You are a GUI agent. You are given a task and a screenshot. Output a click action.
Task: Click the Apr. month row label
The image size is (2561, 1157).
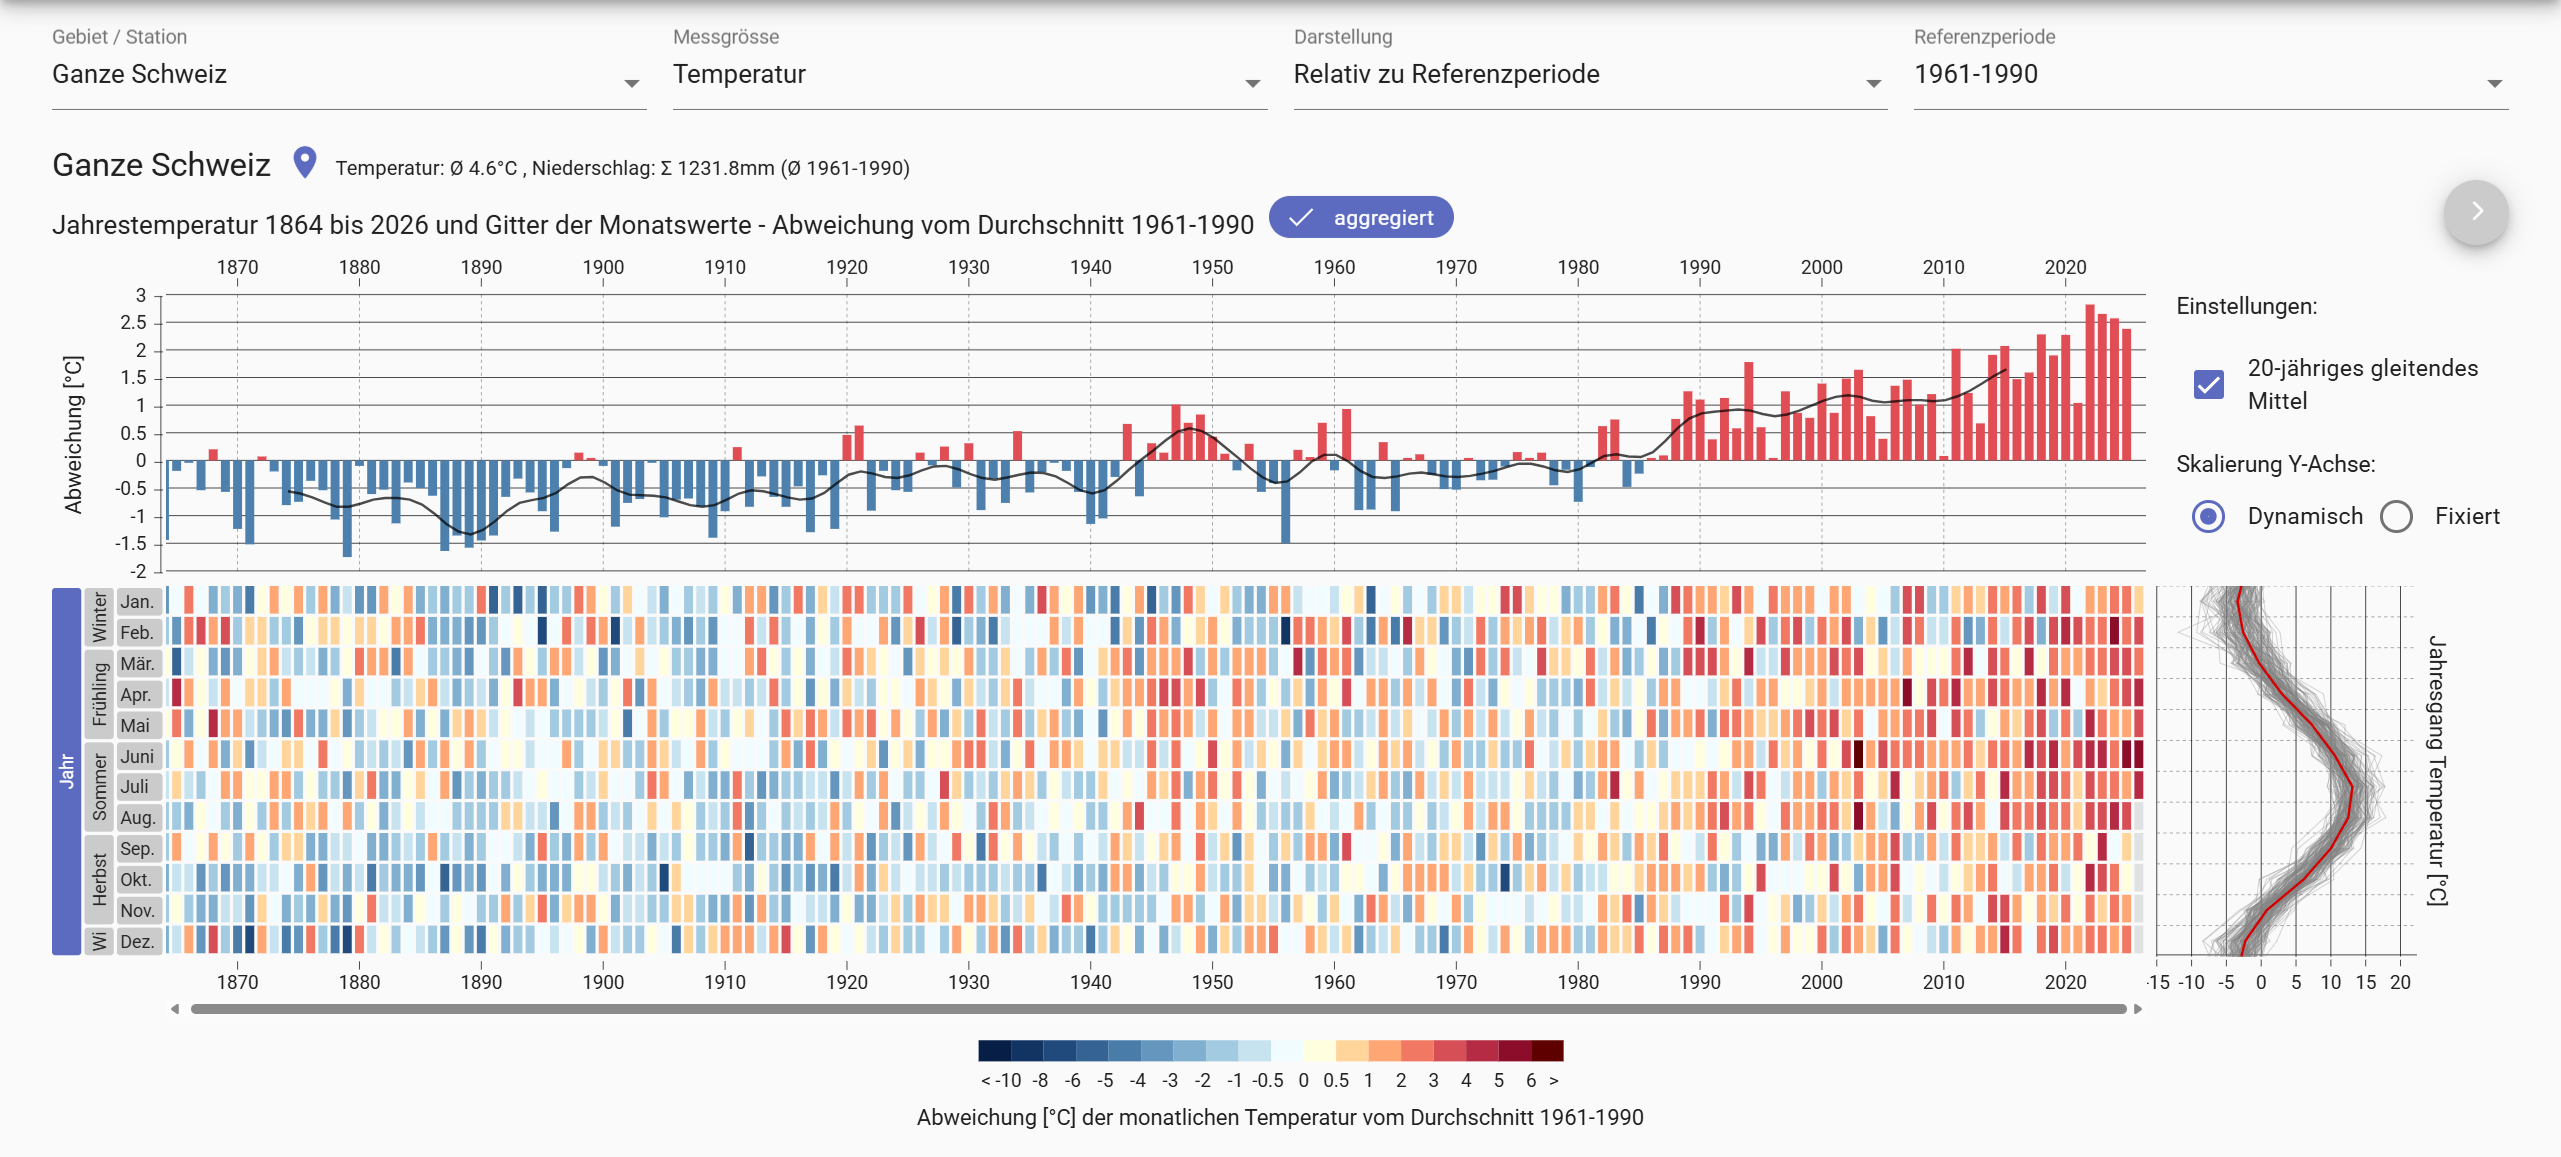138,695
